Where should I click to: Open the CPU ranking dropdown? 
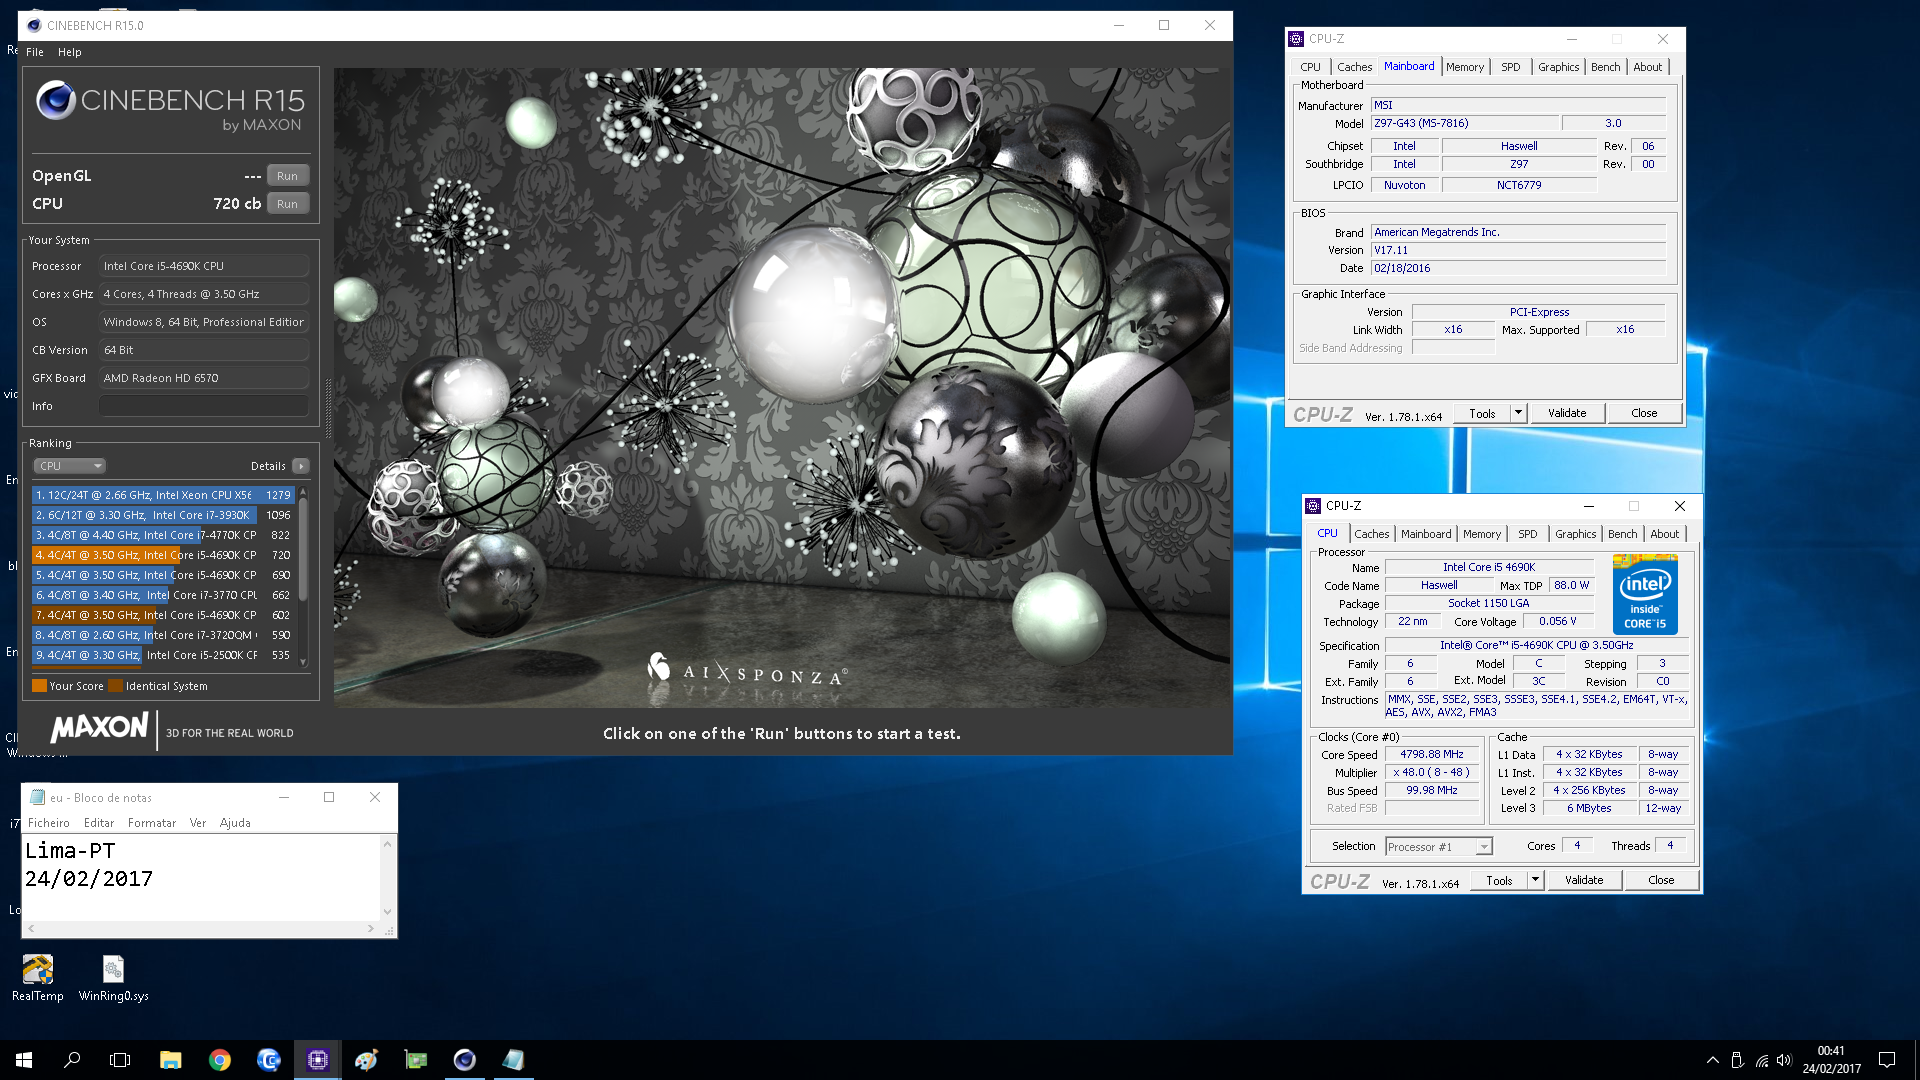(x=69, y=466)
